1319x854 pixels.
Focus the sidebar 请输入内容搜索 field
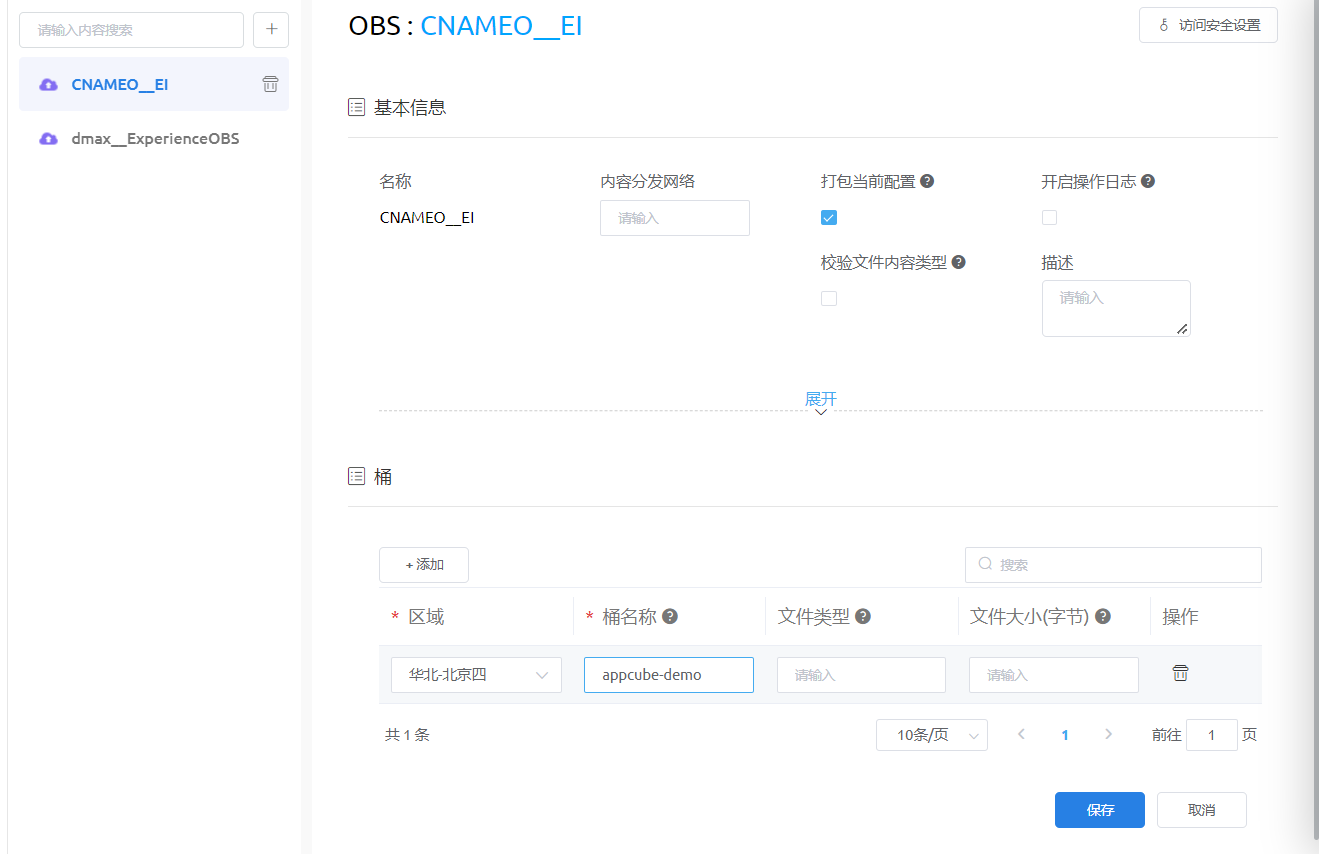[131, 30]
